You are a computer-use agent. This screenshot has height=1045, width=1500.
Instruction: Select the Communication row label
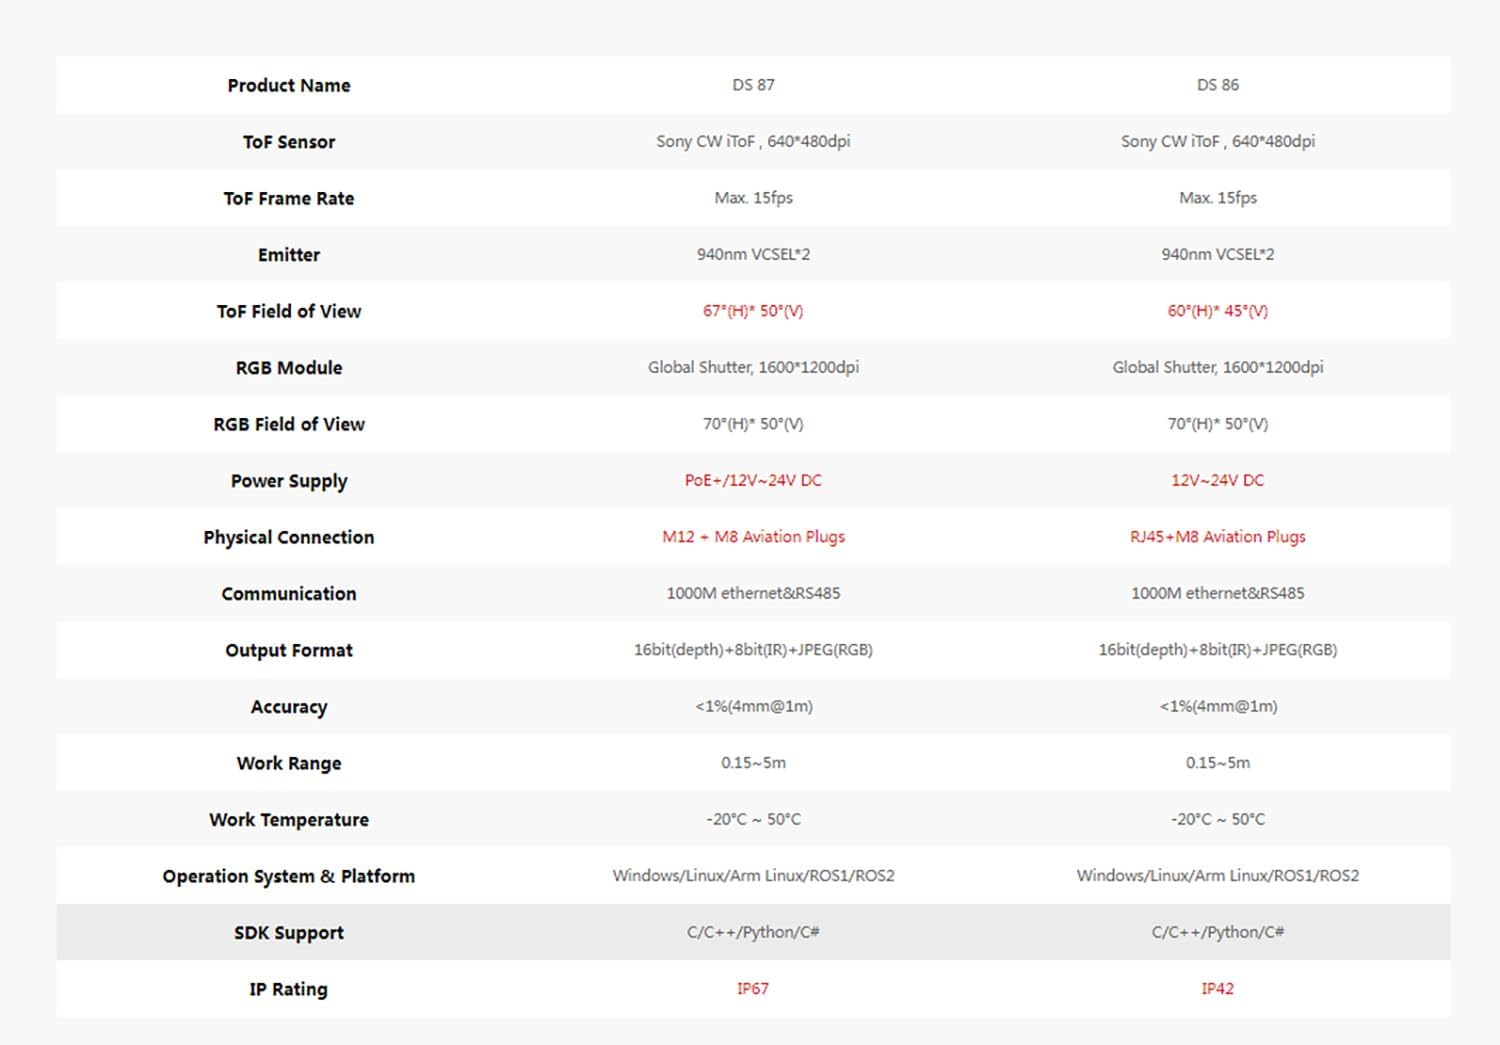click(289, 594)
